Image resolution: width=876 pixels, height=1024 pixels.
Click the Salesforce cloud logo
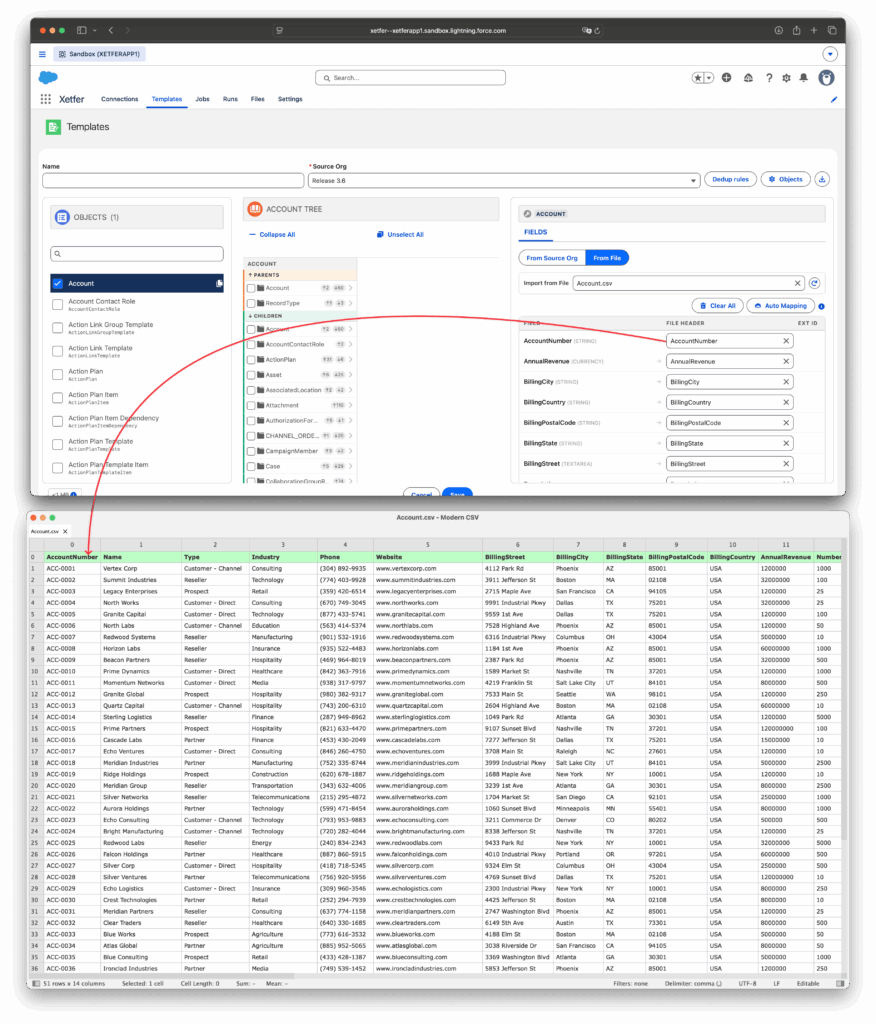[x=48, y=78]
